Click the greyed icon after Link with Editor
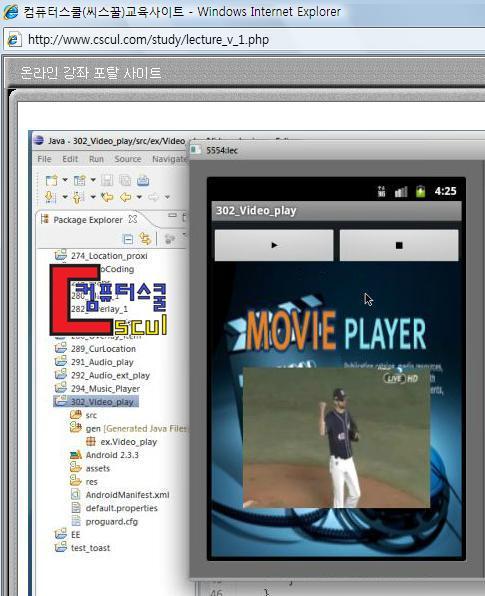The image size is (485, 596). [170, 239]
